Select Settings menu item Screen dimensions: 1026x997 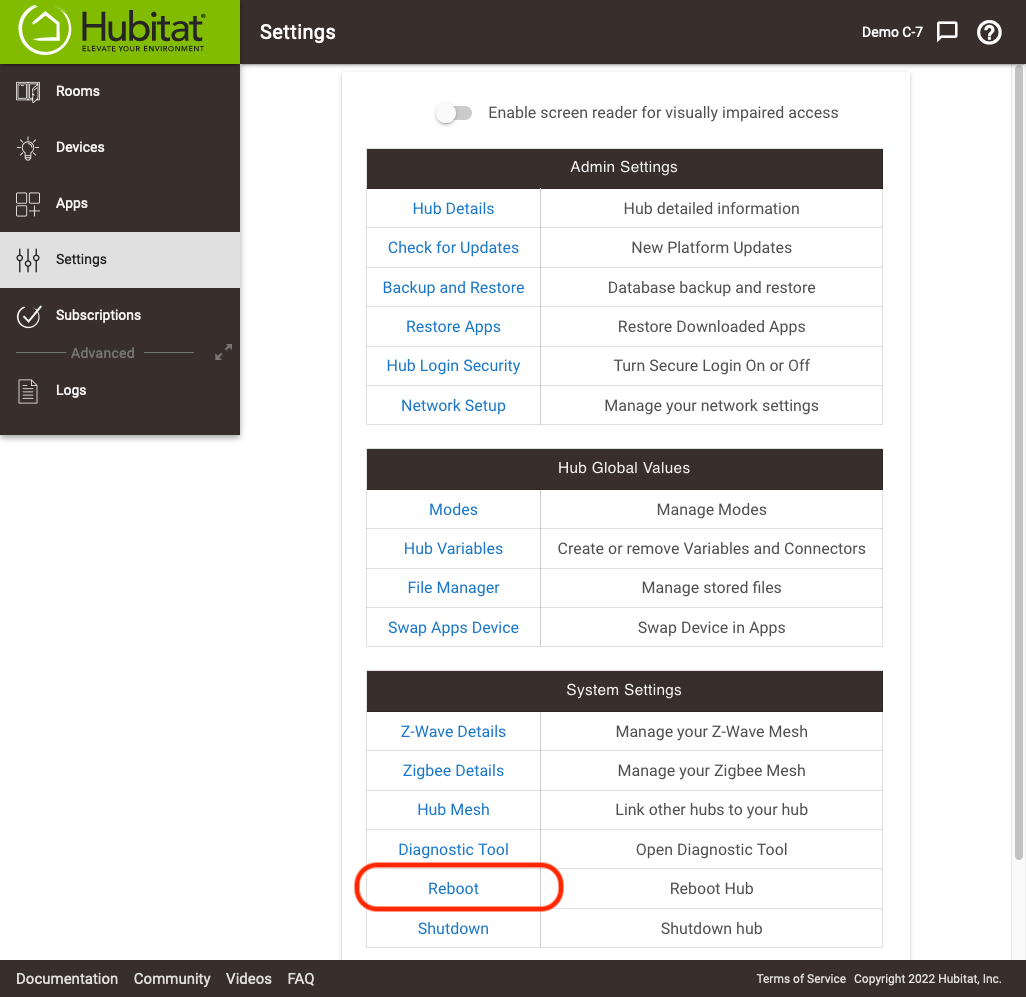120,260
